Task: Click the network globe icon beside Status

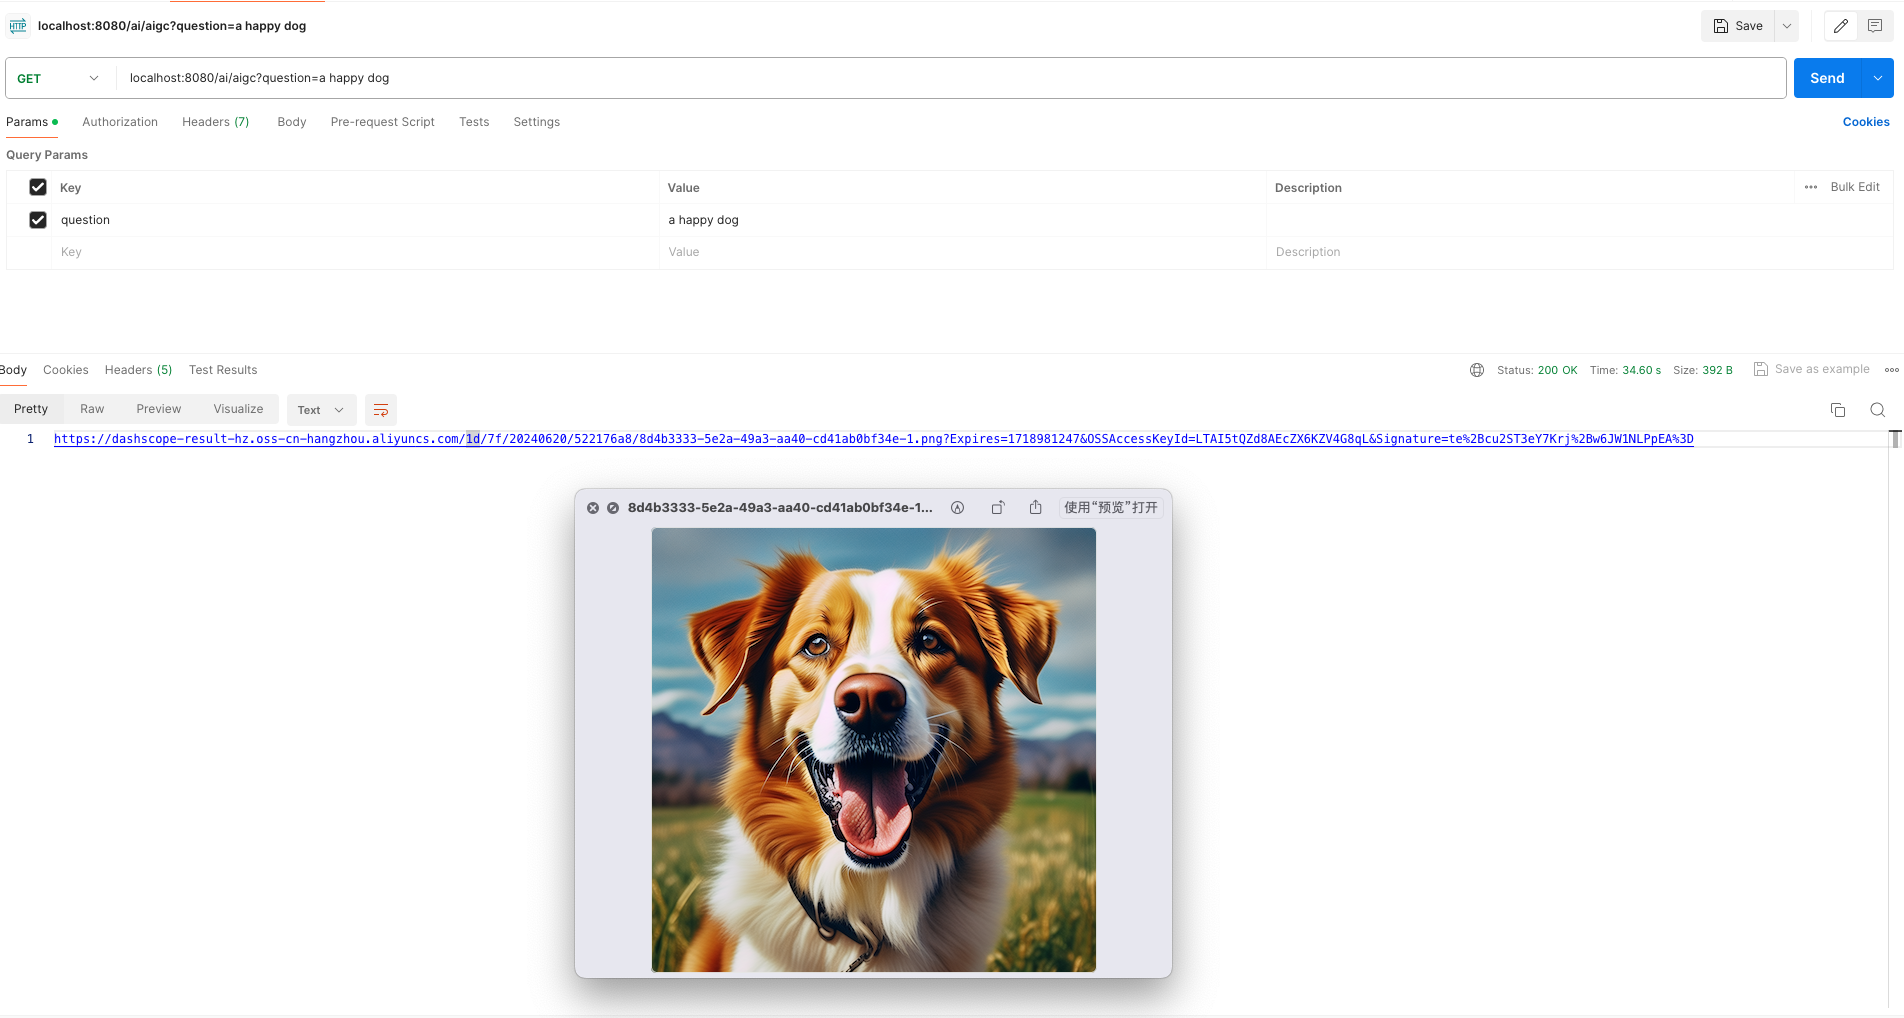Action: [x=1477, y=370]
